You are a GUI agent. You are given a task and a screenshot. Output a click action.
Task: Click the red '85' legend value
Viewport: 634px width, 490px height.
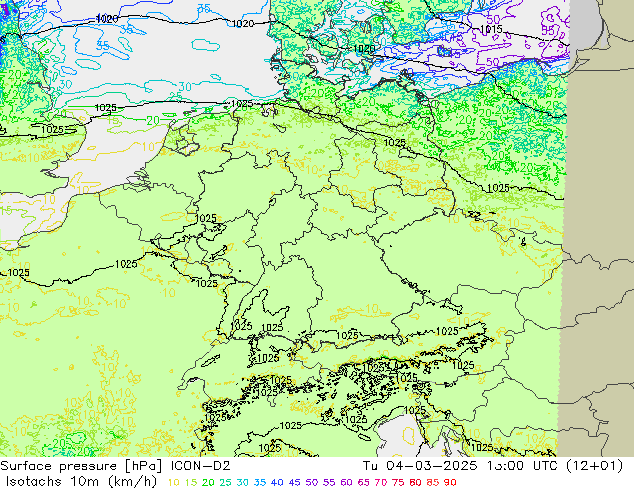point(433,482)
